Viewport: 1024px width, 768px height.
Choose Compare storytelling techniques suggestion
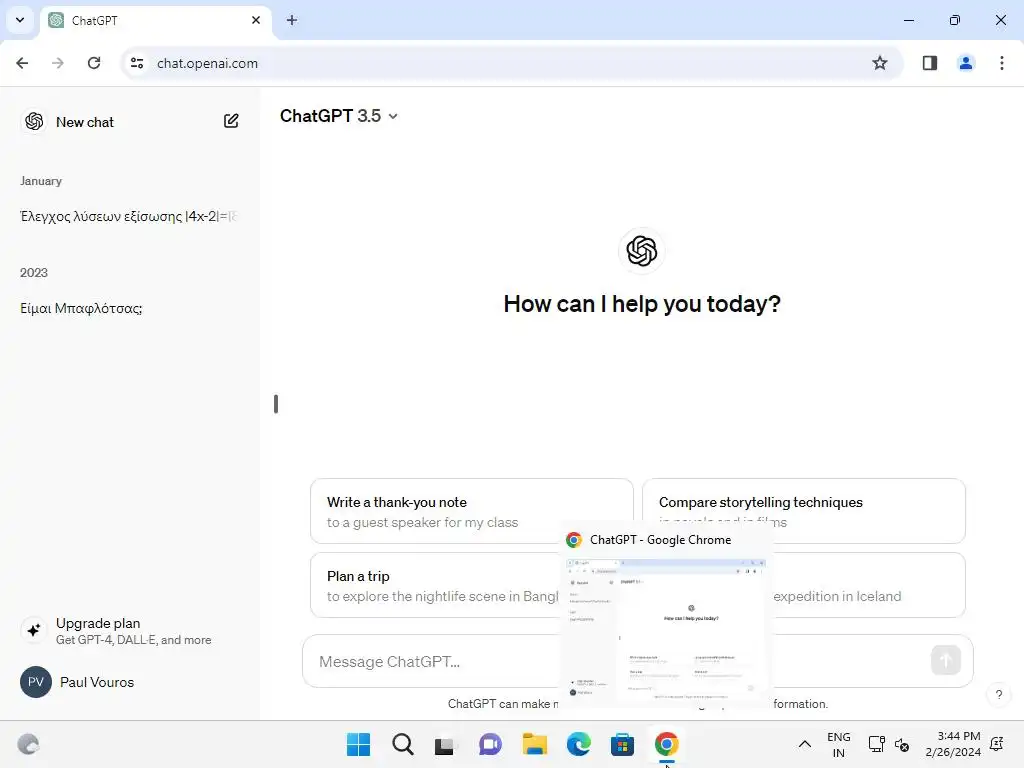pos(804,511)
